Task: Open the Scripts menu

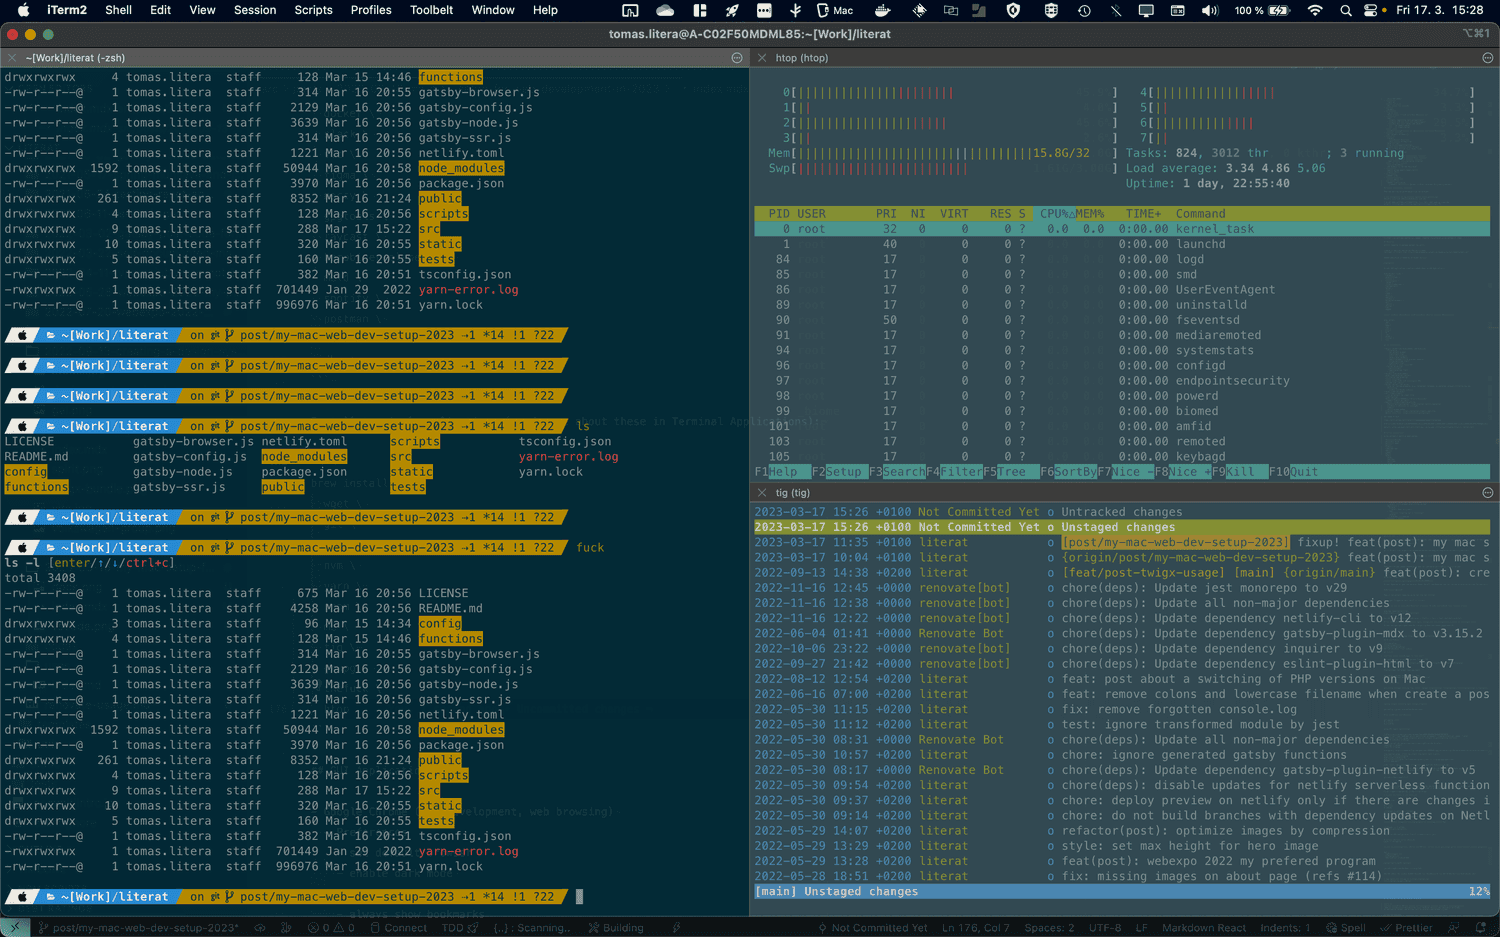Action: pos(313,10)
